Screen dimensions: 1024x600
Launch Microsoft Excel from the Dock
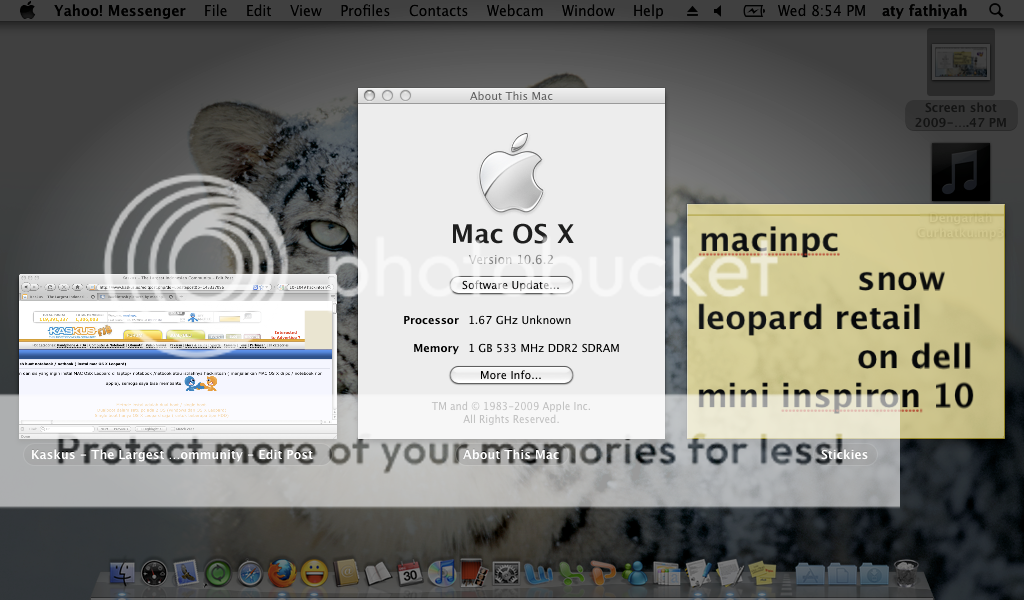[571, 574]
